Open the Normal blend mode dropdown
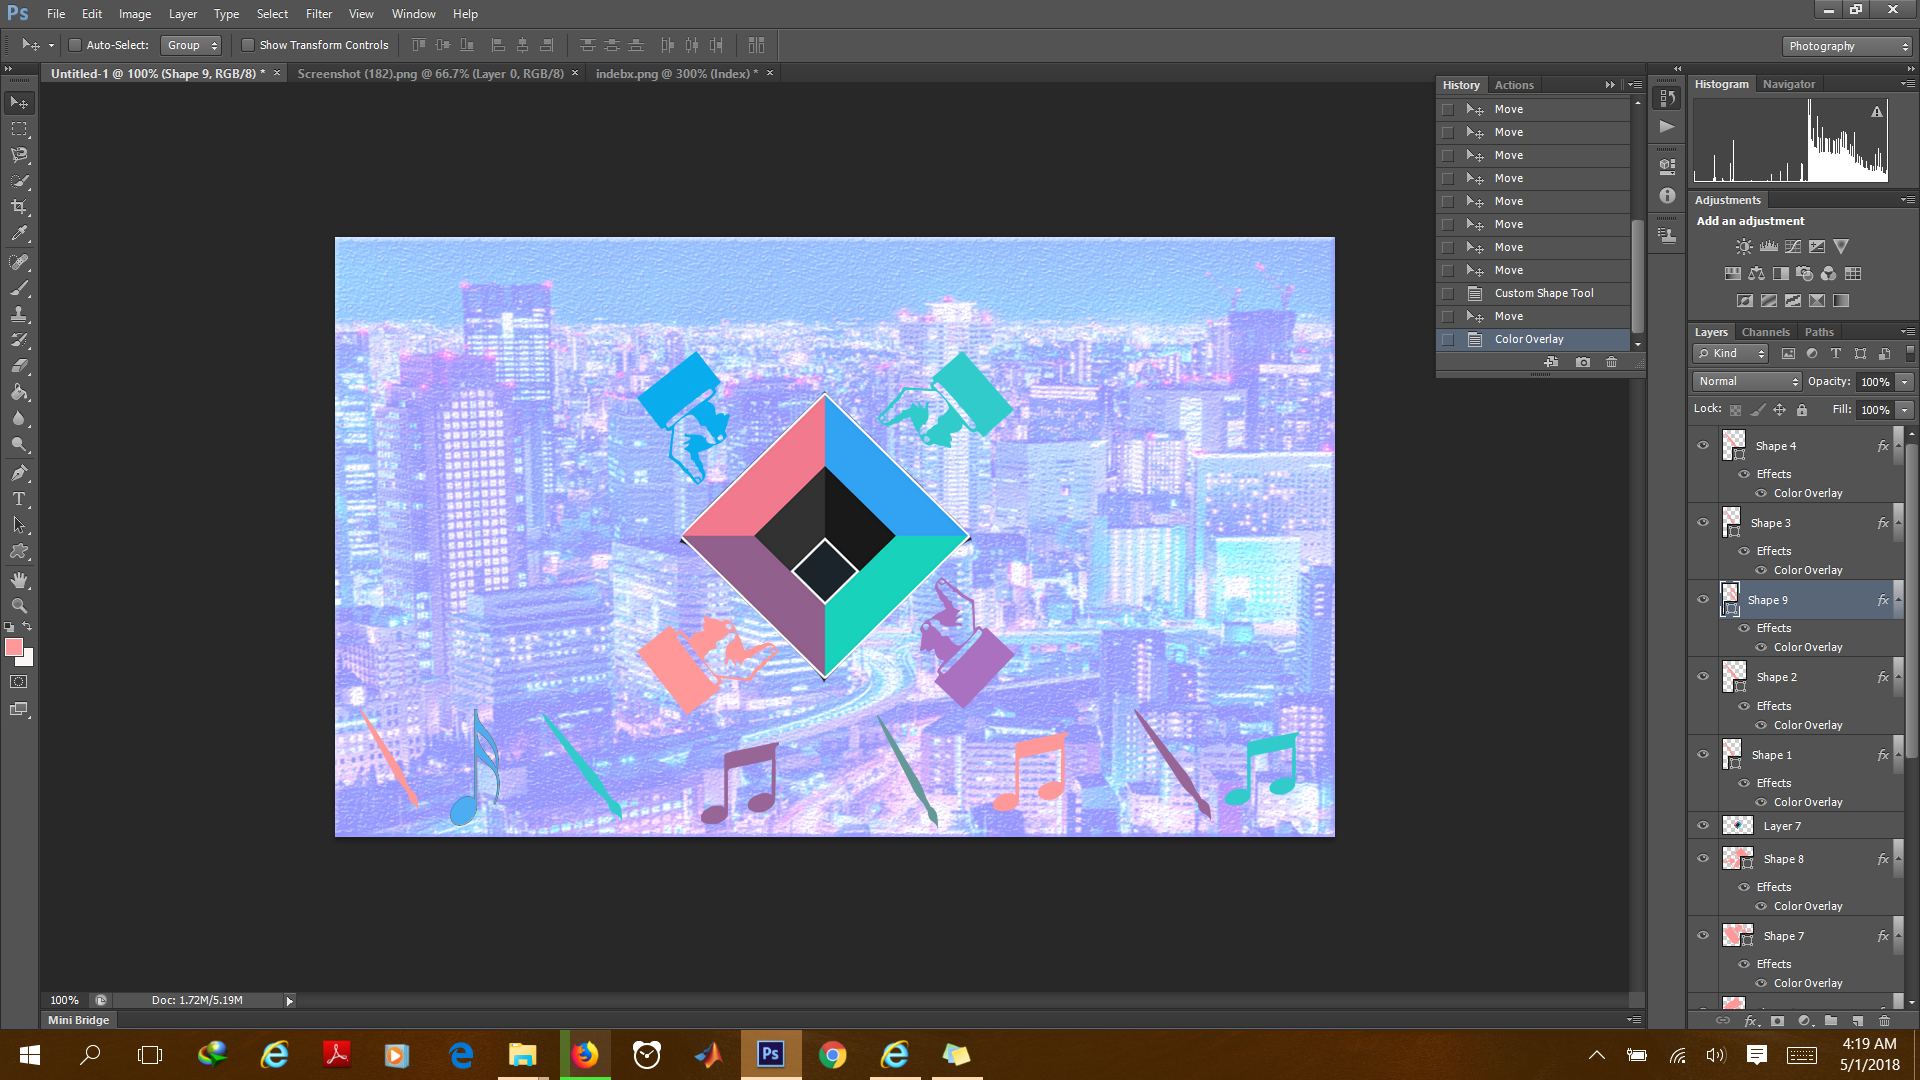1920x1080 pixels. click(x=1746, y=381)
